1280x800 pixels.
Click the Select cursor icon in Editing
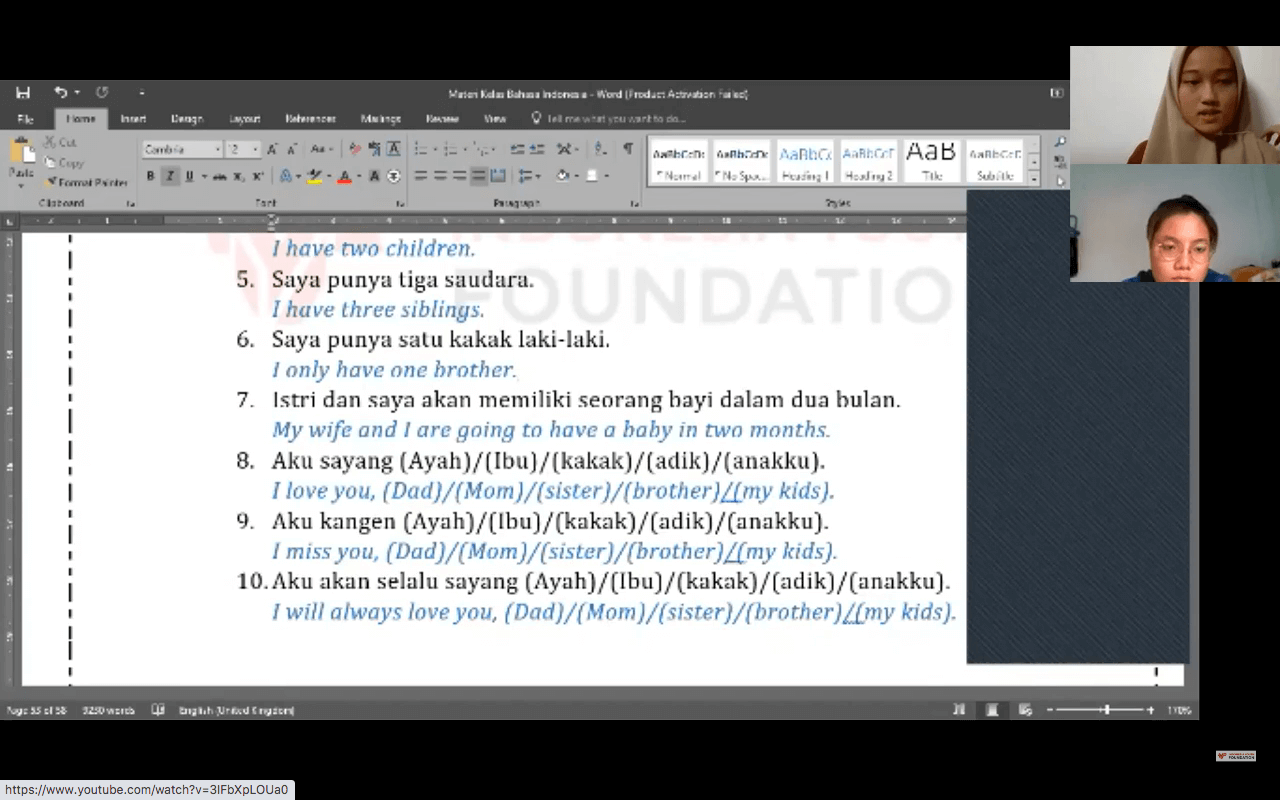coord(1060,181)
